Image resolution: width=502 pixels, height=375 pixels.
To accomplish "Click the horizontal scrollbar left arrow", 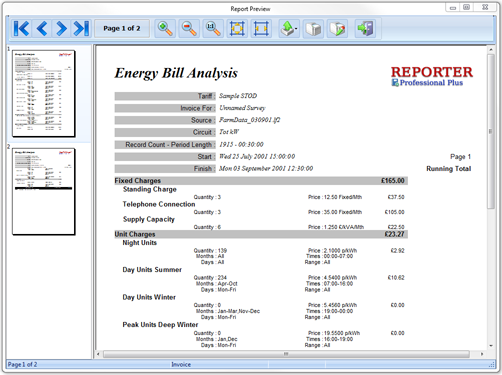I will (x=98, y=354).
